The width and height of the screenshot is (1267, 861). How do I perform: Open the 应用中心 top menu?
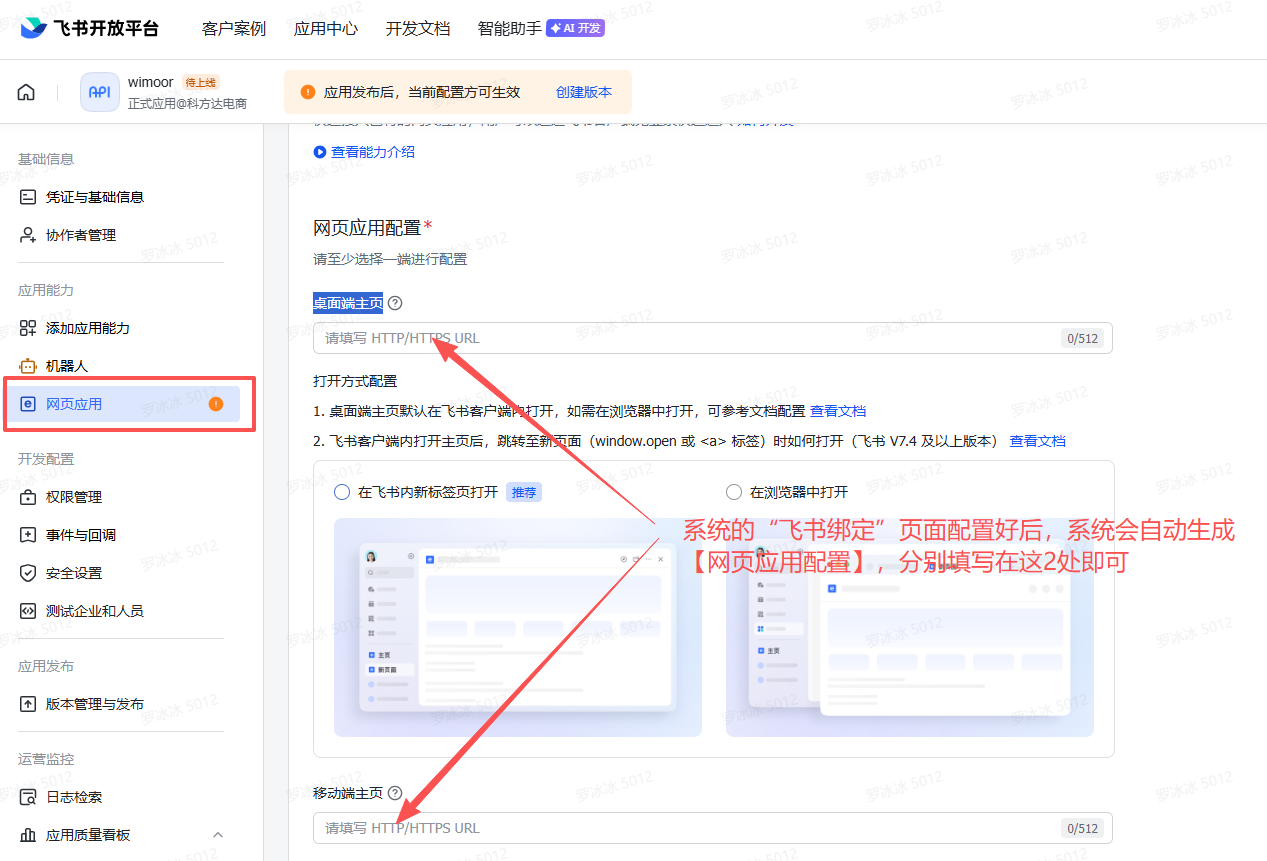tap(326, 28)
